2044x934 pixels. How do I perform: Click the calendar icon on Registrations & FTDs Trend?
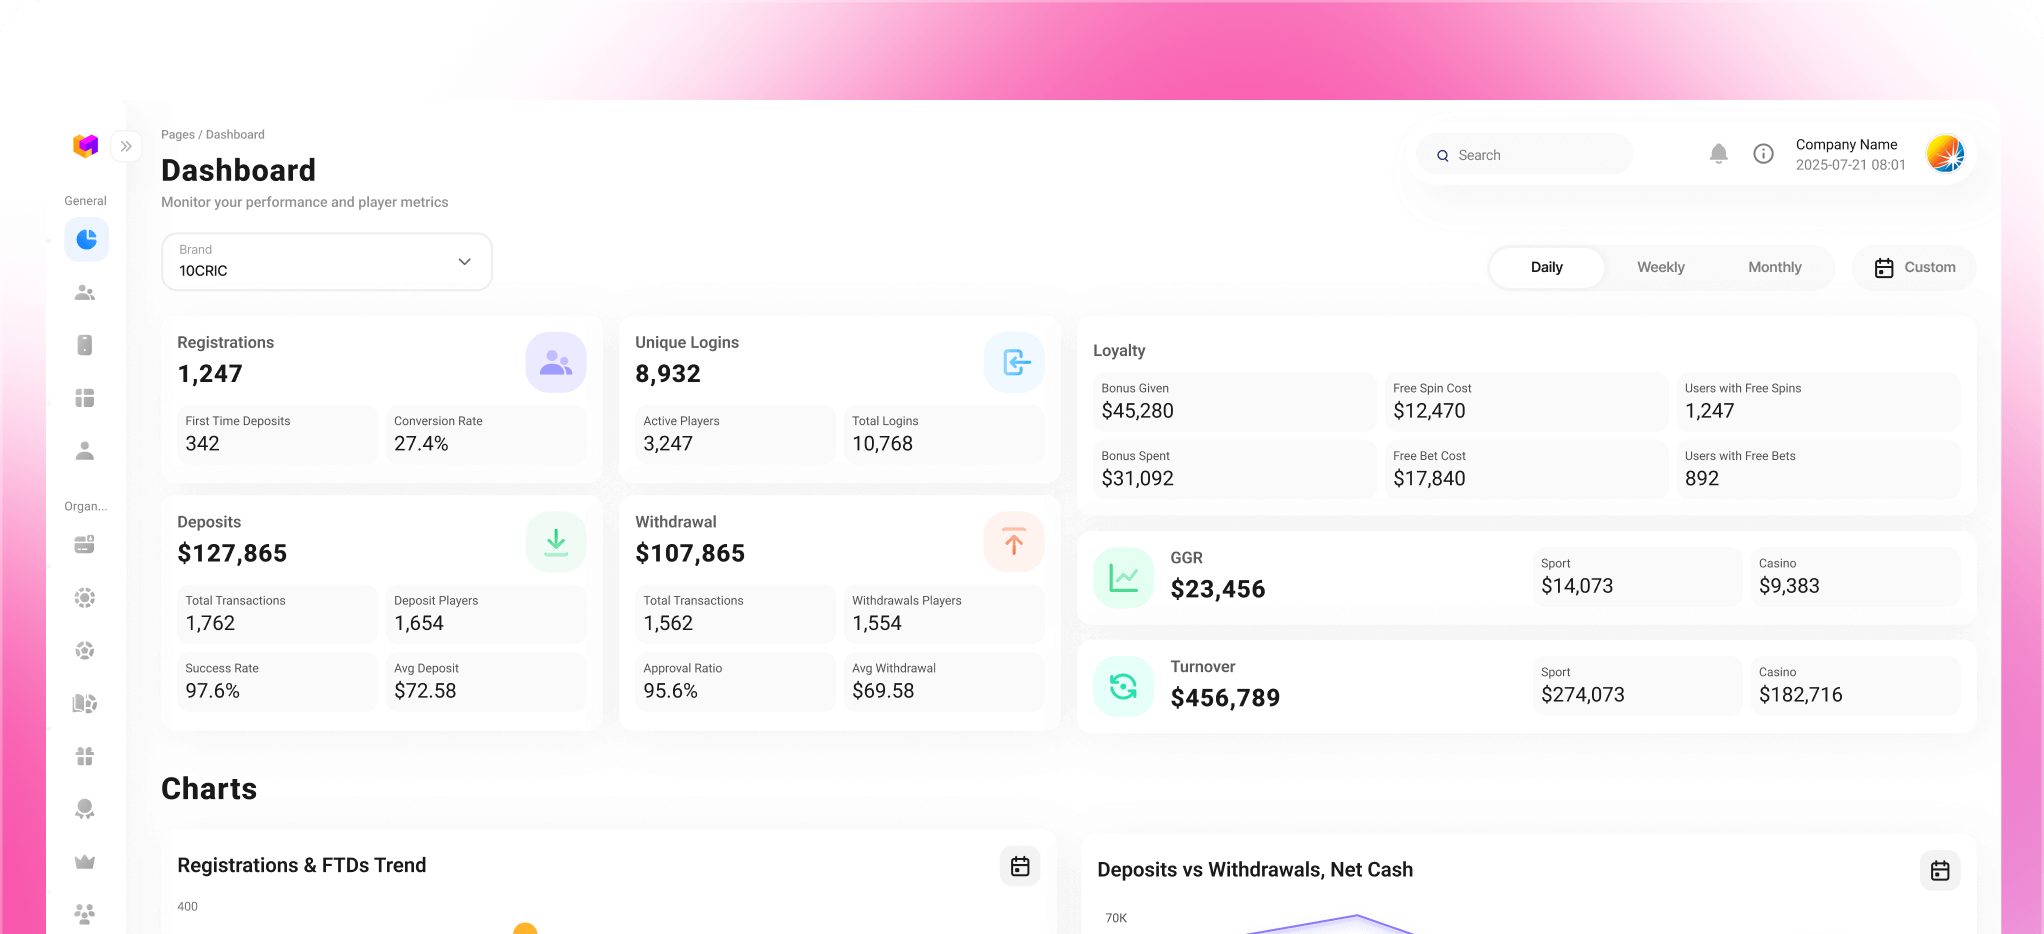[1019, 866]
